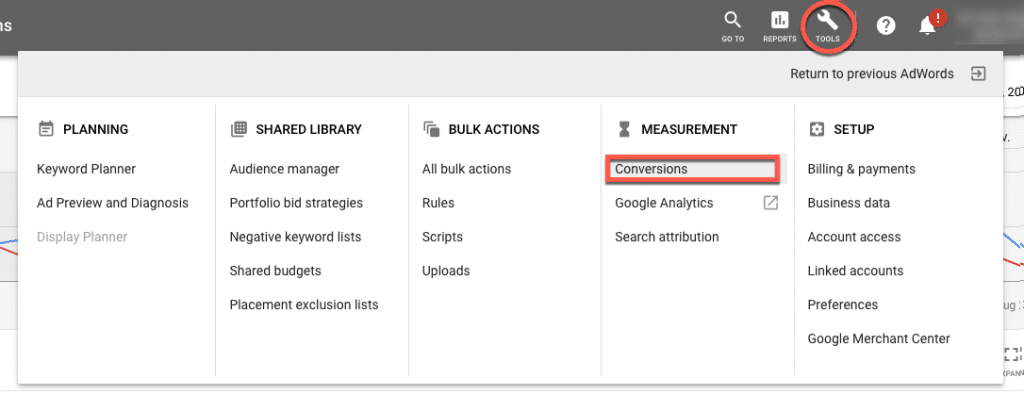1024x412 pixels.
Task: Click the external link icon next to Google Analytics
Action: pyautogui.click(x=771, y=203)
